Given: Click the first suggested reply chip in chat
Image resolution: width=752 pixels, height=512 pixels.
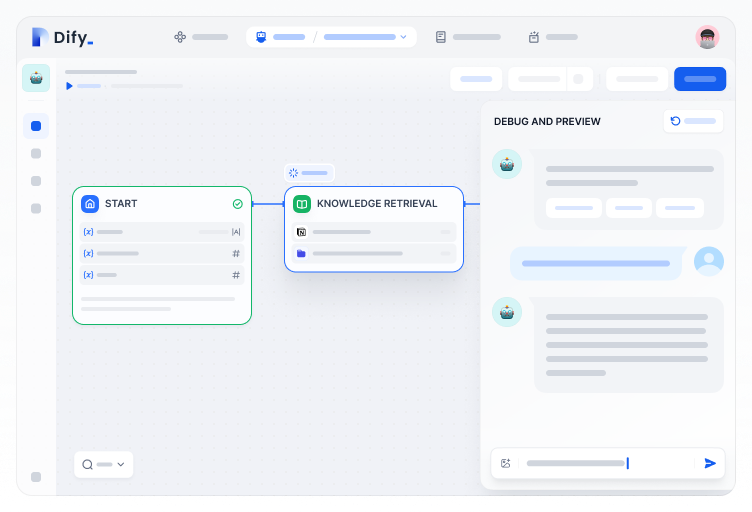Looking at the screenshot, I should (573, 208).
